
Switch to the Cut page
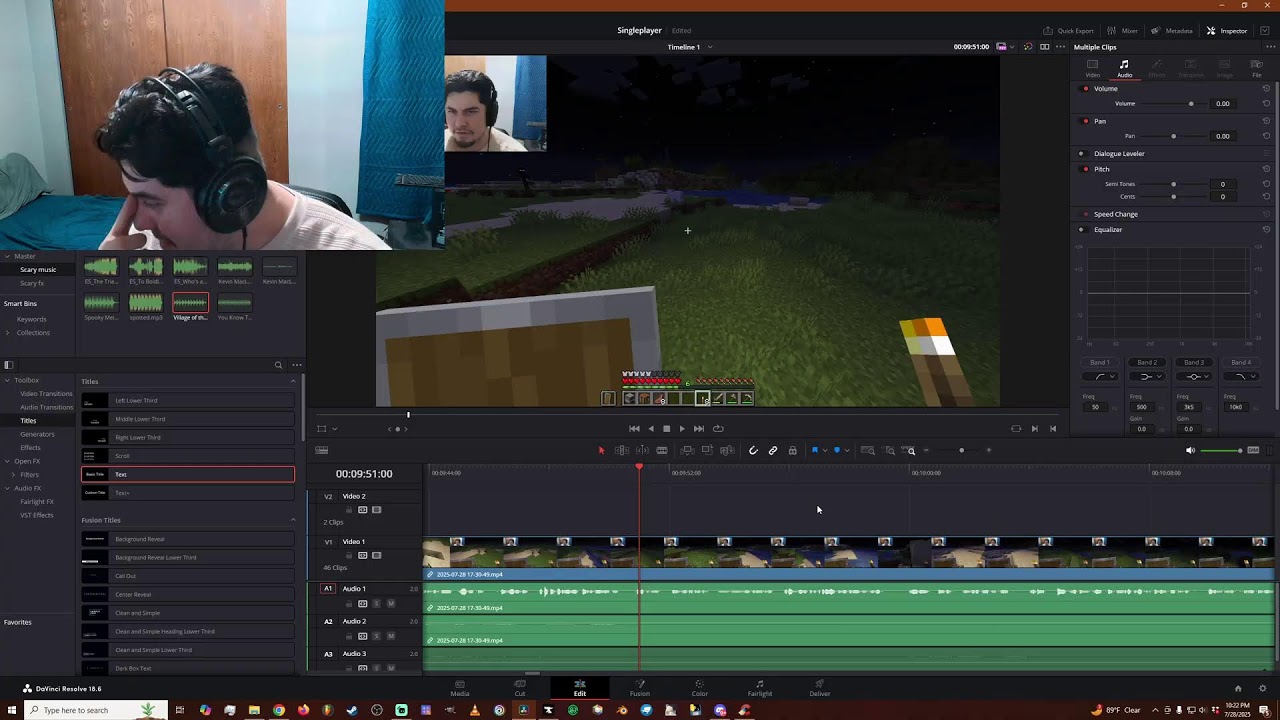520,688
